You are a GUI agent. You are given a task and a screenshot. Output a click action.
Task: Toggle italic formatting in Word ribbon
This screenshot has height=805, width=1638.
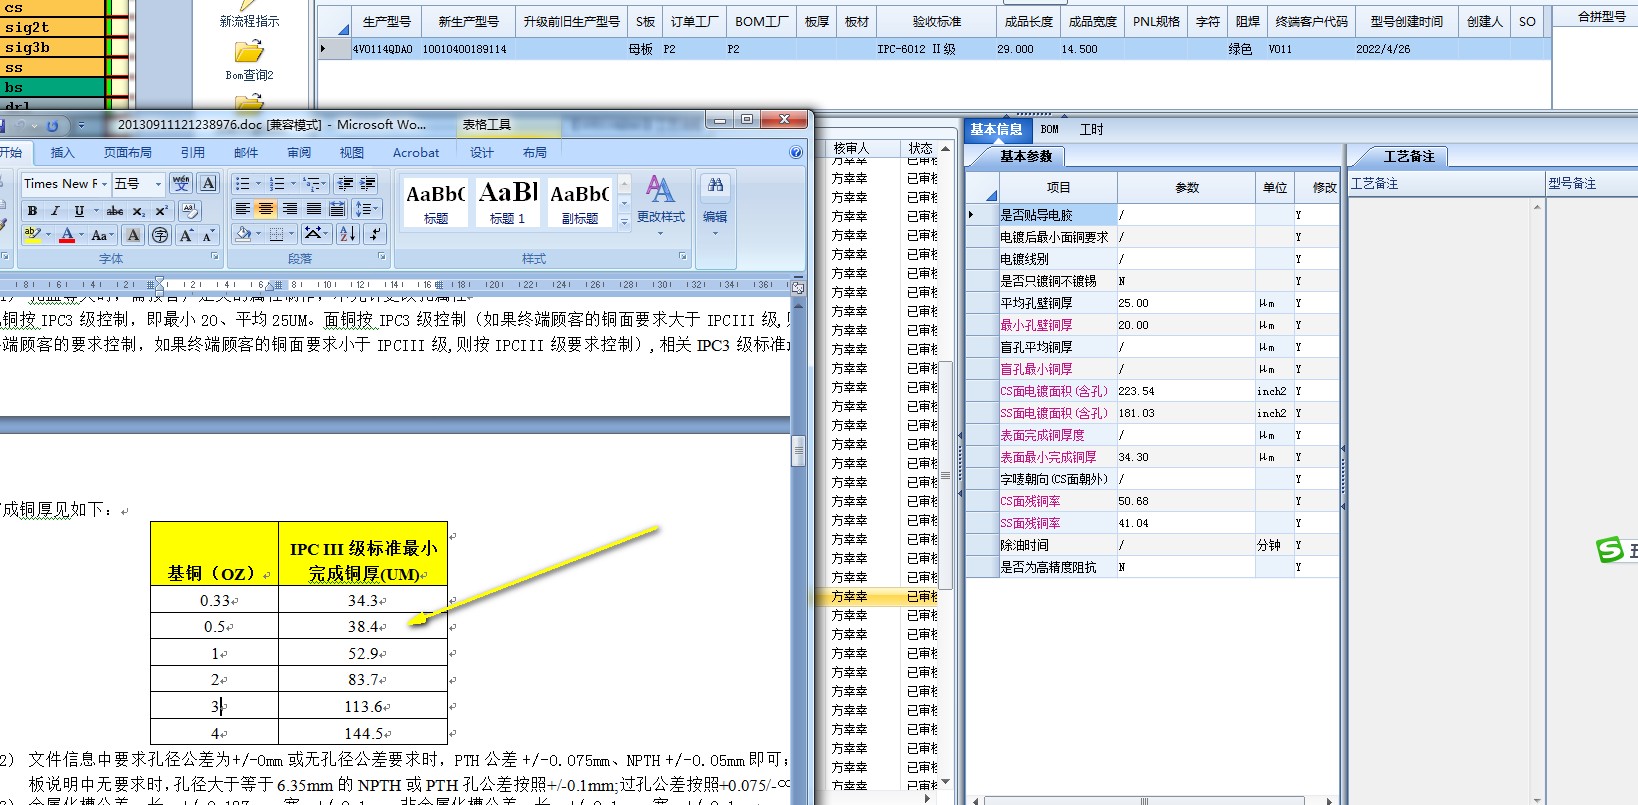tap(55, 211)
